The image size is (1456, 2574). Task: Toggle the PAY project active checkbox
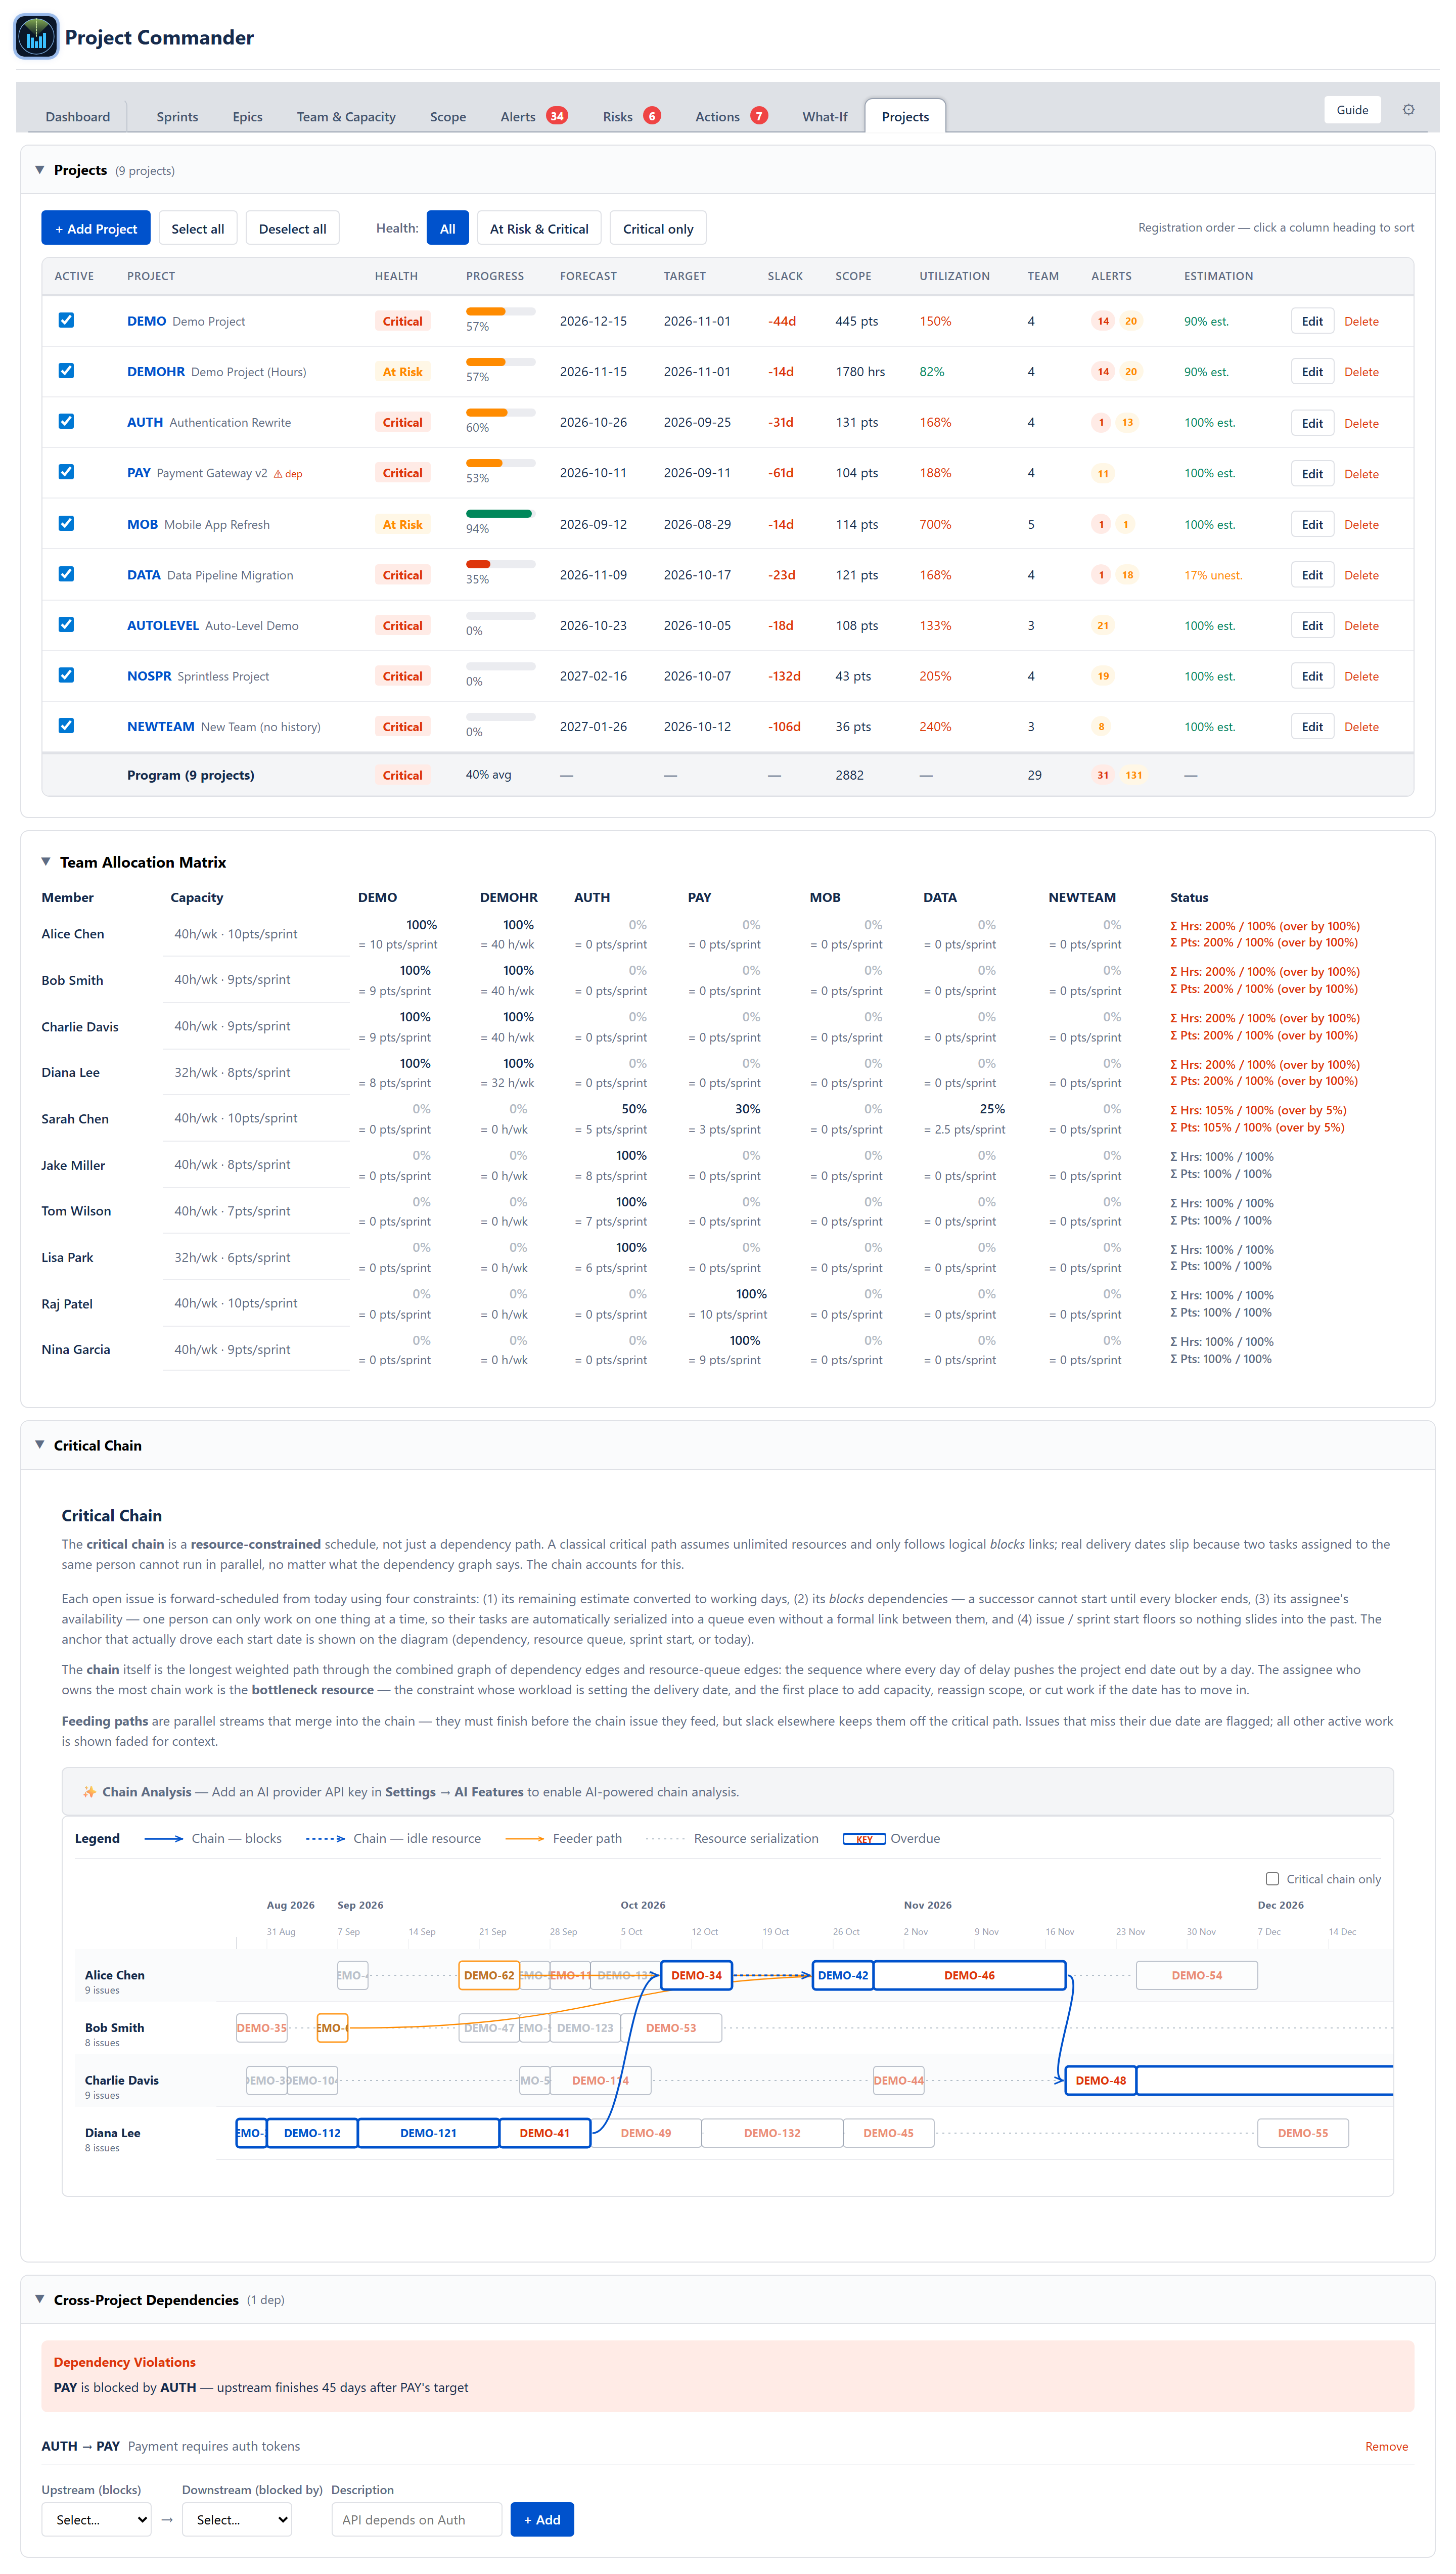pyautogui.click(x=66, y=472)
